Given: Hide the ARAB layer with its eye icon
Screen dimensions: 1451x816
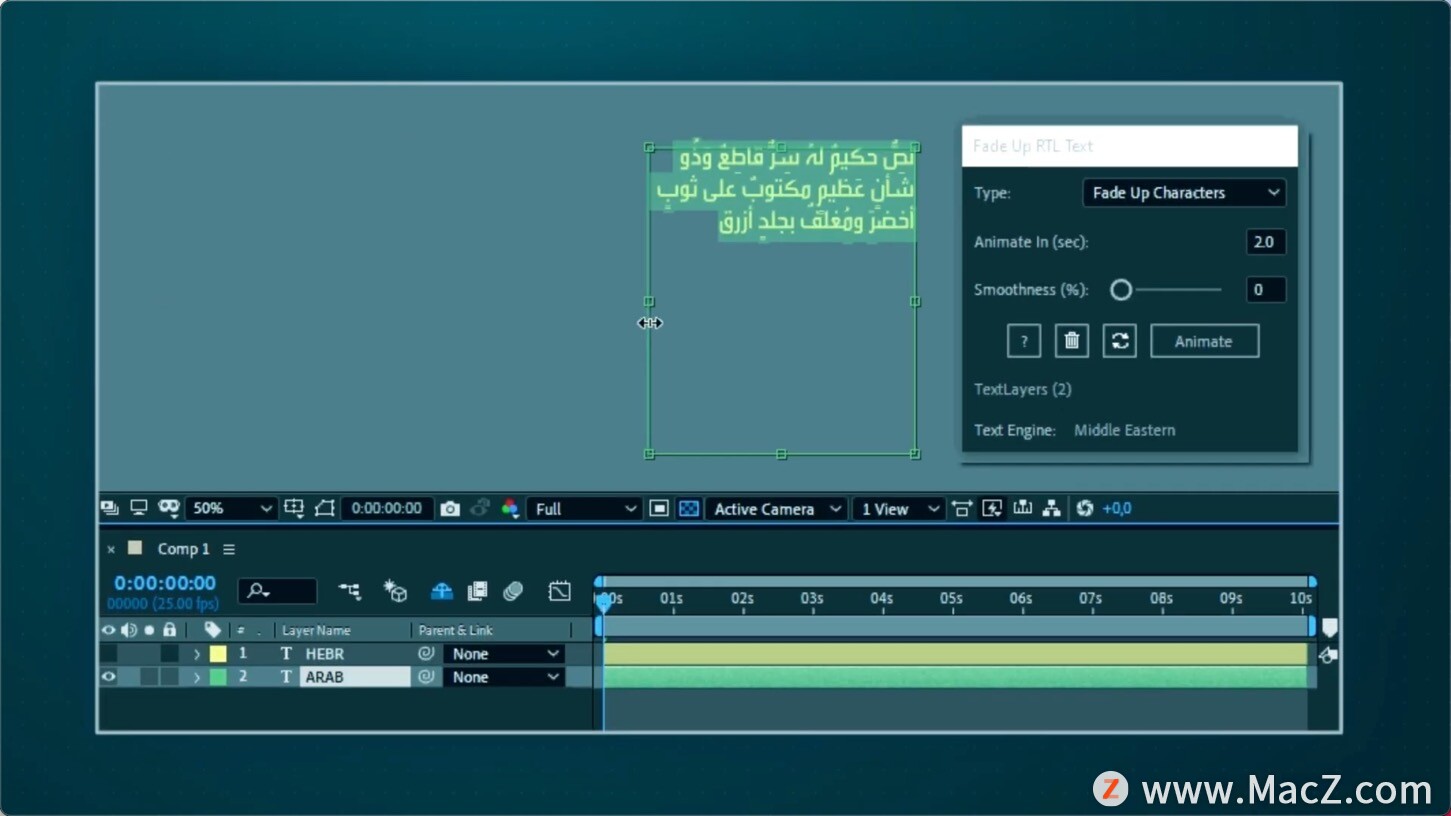Looking at the screenshot, I should (x=108, y=676).
